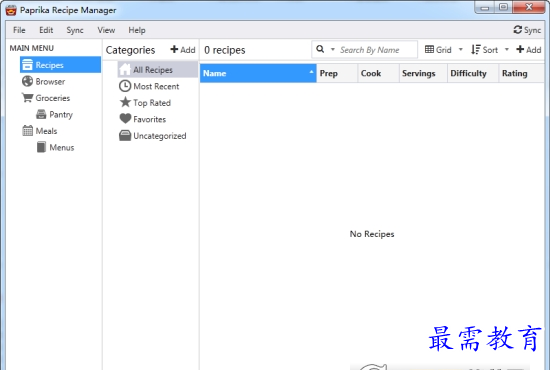
Task: Sort by the Cook column header
Action: point(378,73)
